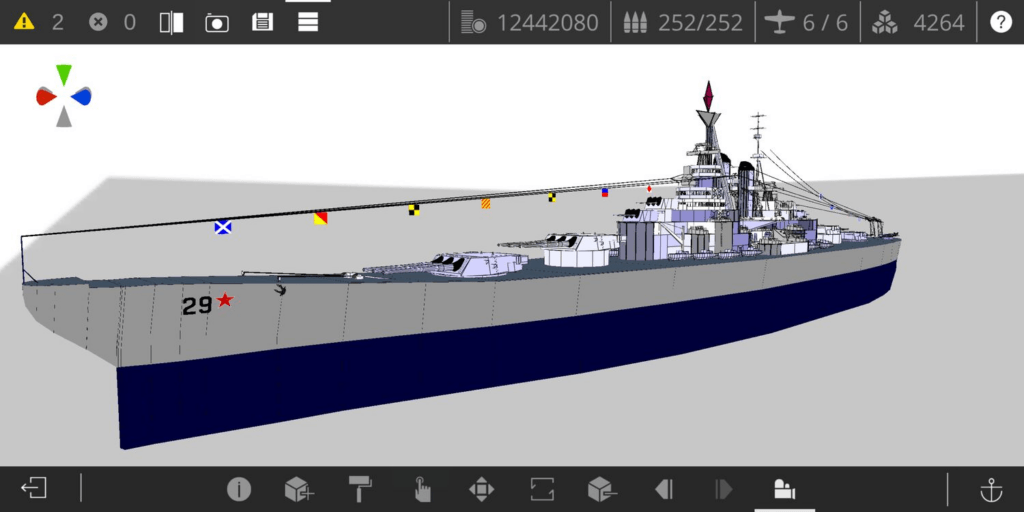Select the add block cube tool

(x=299, y=489)
